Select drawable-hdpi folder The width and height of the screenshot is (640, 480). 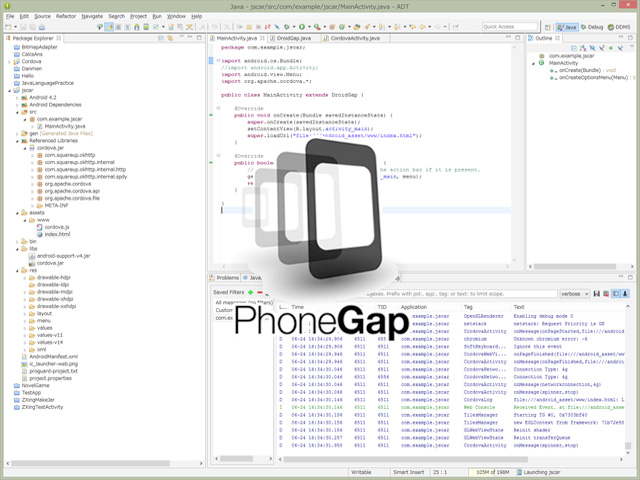[53, 278]
